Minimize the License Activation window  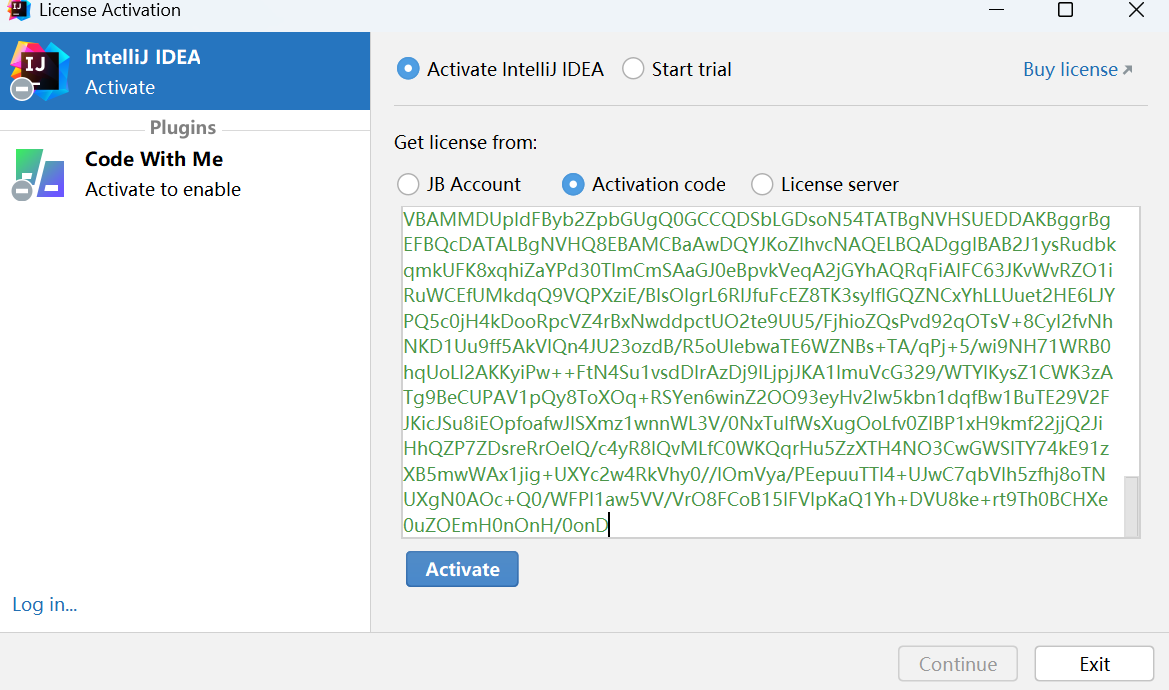click(996, 10)
